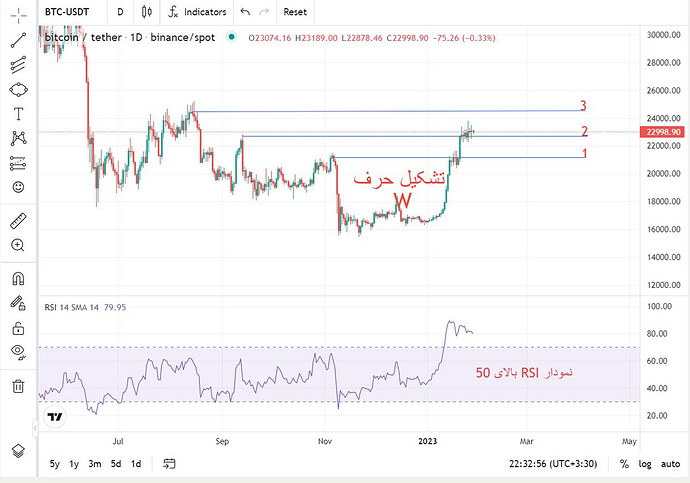Screen dimensions: 690x483
Task: Select the trend line drawing tool
Action: tap(18, 40)
